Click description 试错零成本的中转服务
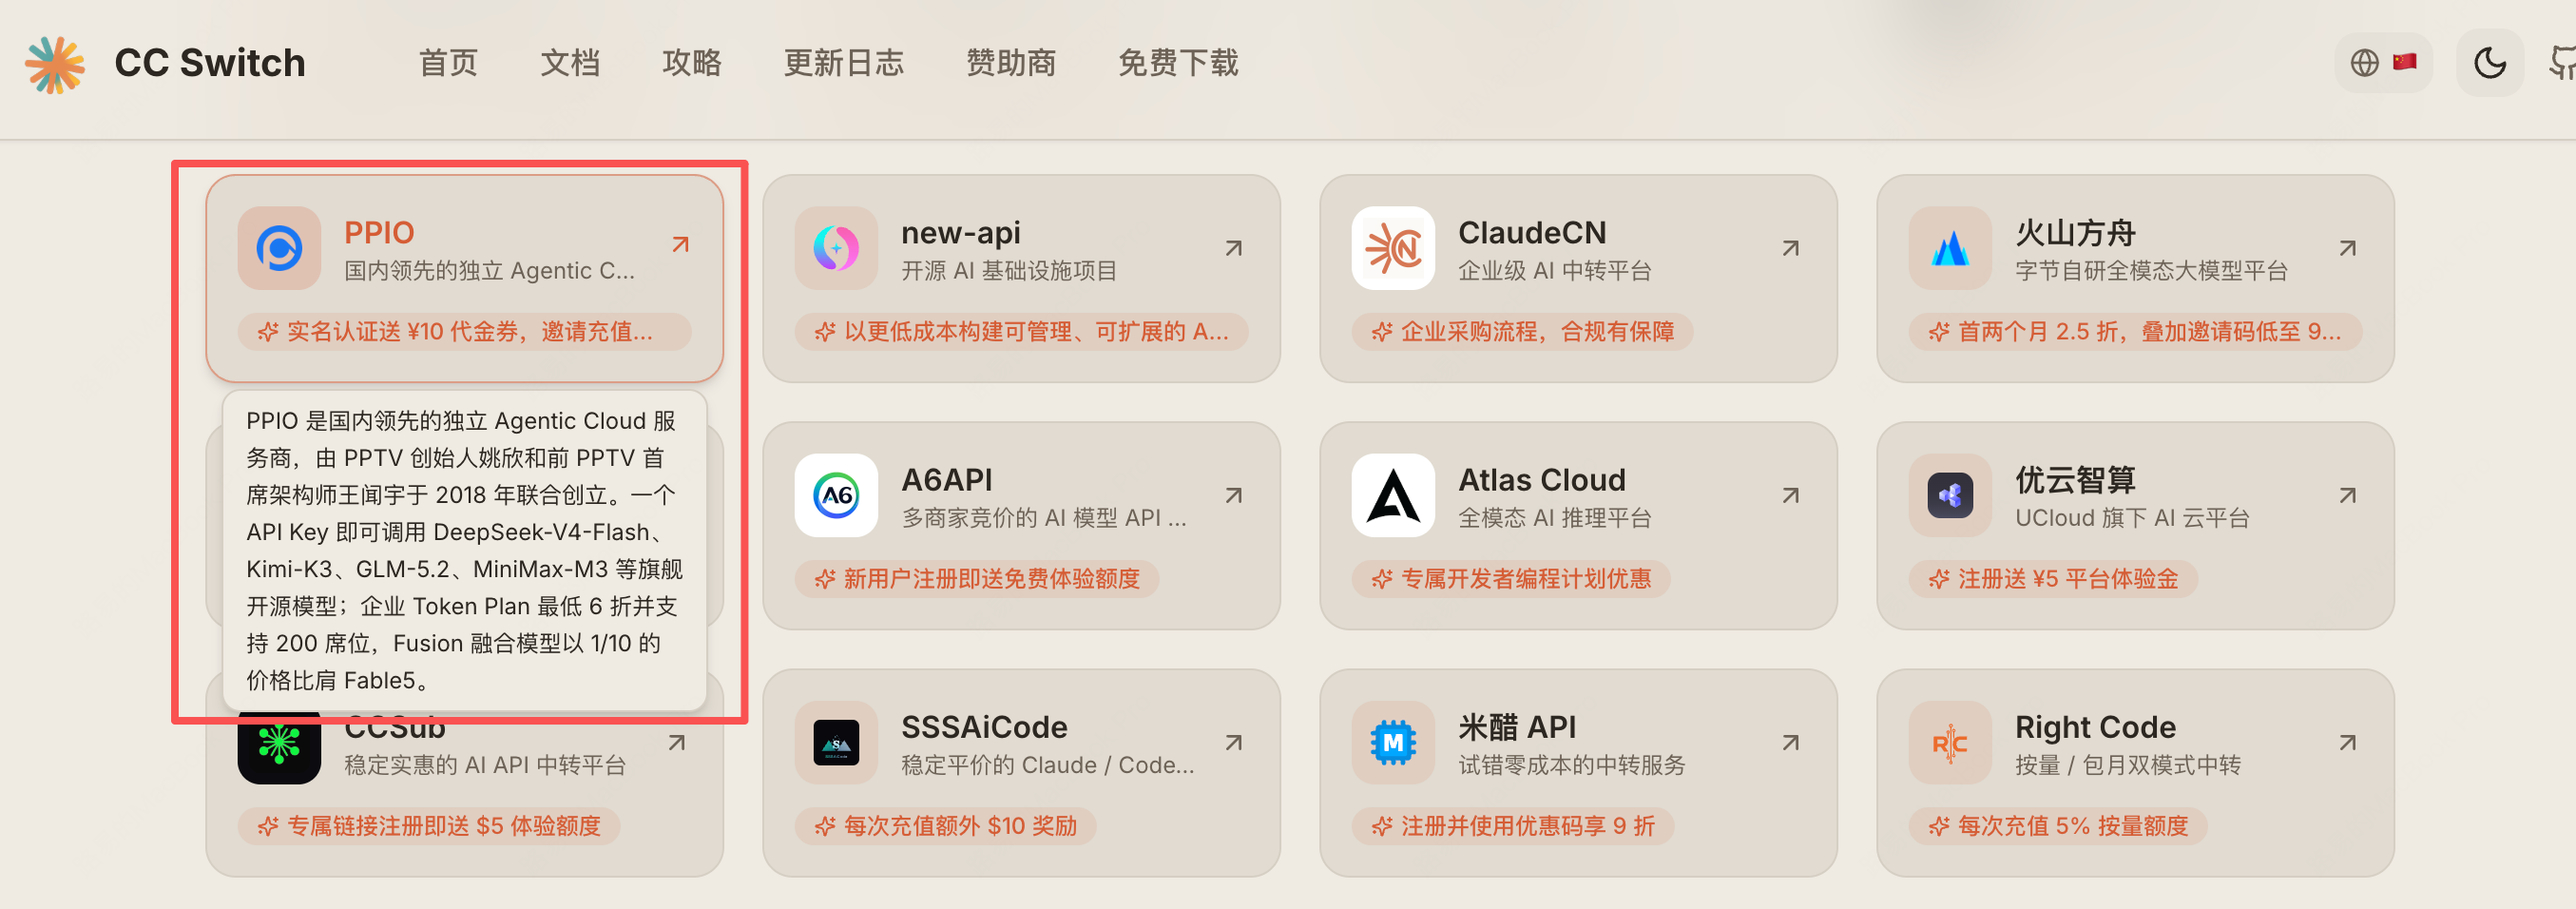This screenshot has height=909, width=2576. pyautogui.click(x=1572, y=765)
